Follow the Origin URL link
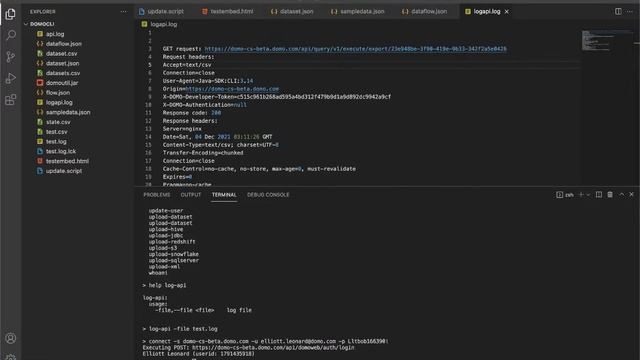 coord(232,89)
